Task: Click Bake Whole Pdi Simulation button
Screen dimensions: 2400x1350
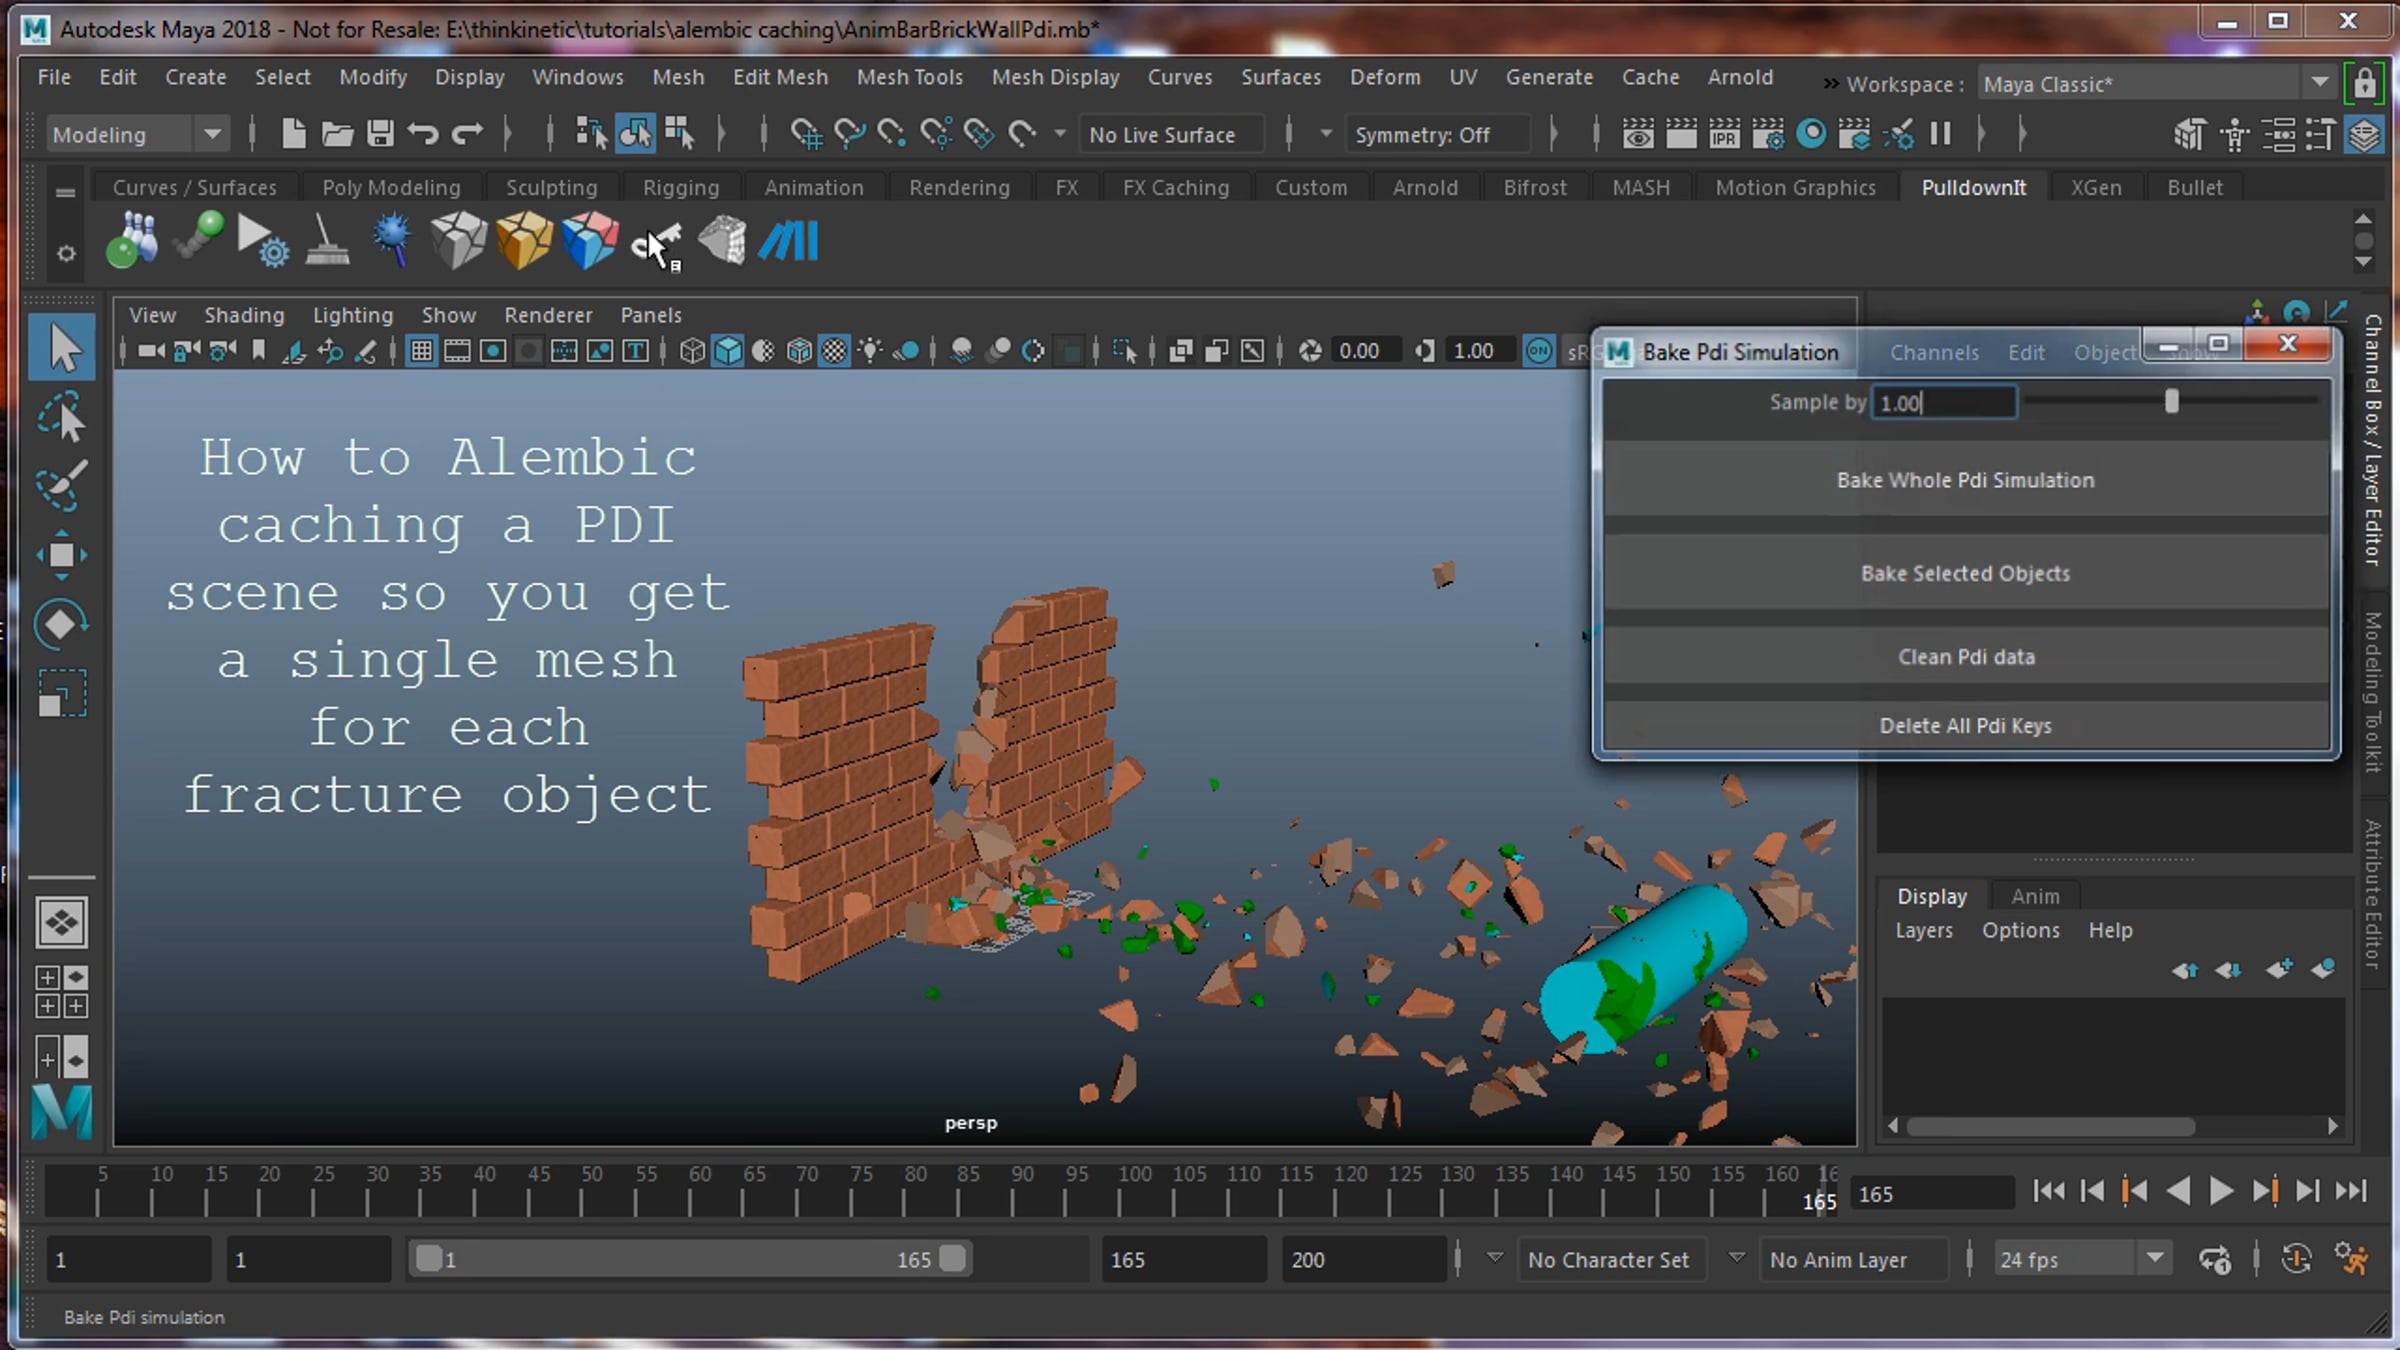Action: tap(1965, 480)
